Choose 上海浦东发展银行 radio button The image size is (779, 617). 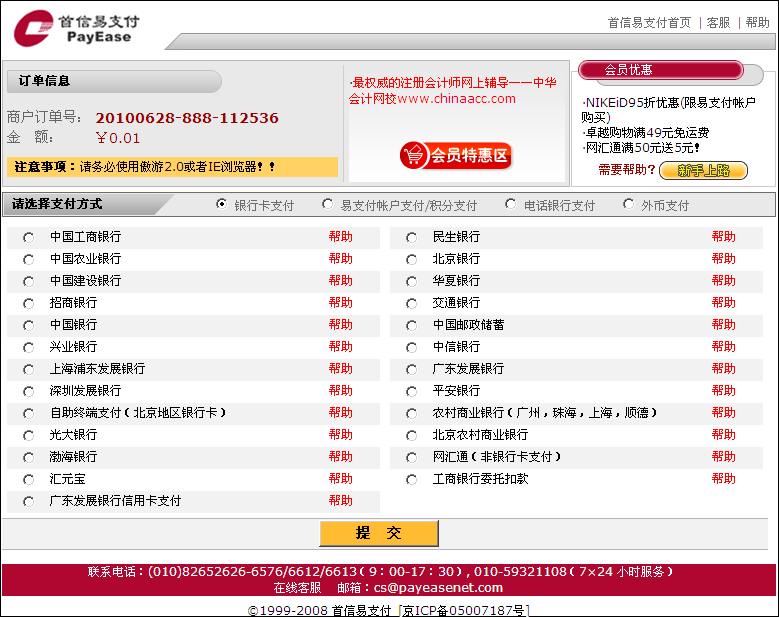click(29, 370)
